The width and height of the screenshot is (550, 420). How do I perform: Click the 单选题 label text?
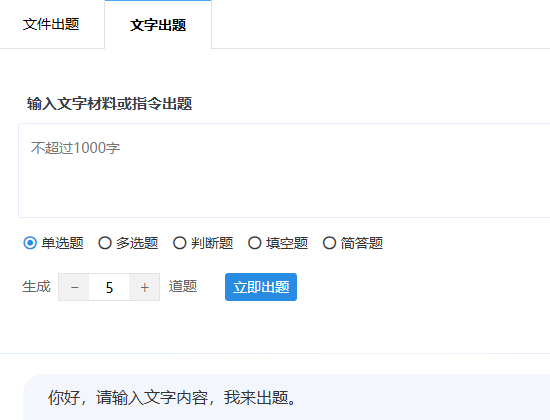click(x=62, y=243)
